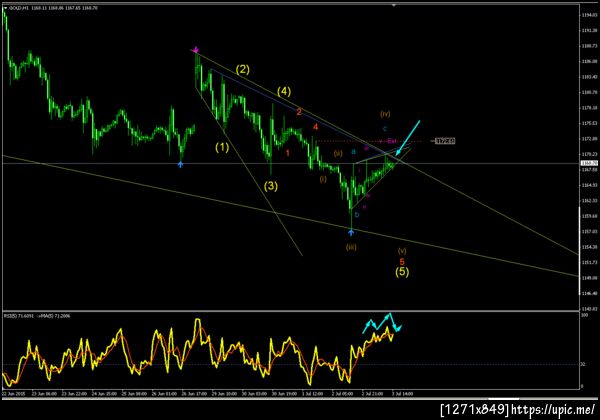Select the orange (iv) sub-wave label
The width and height of the screenshot is (600, 420).
click(x=385, y=114)
